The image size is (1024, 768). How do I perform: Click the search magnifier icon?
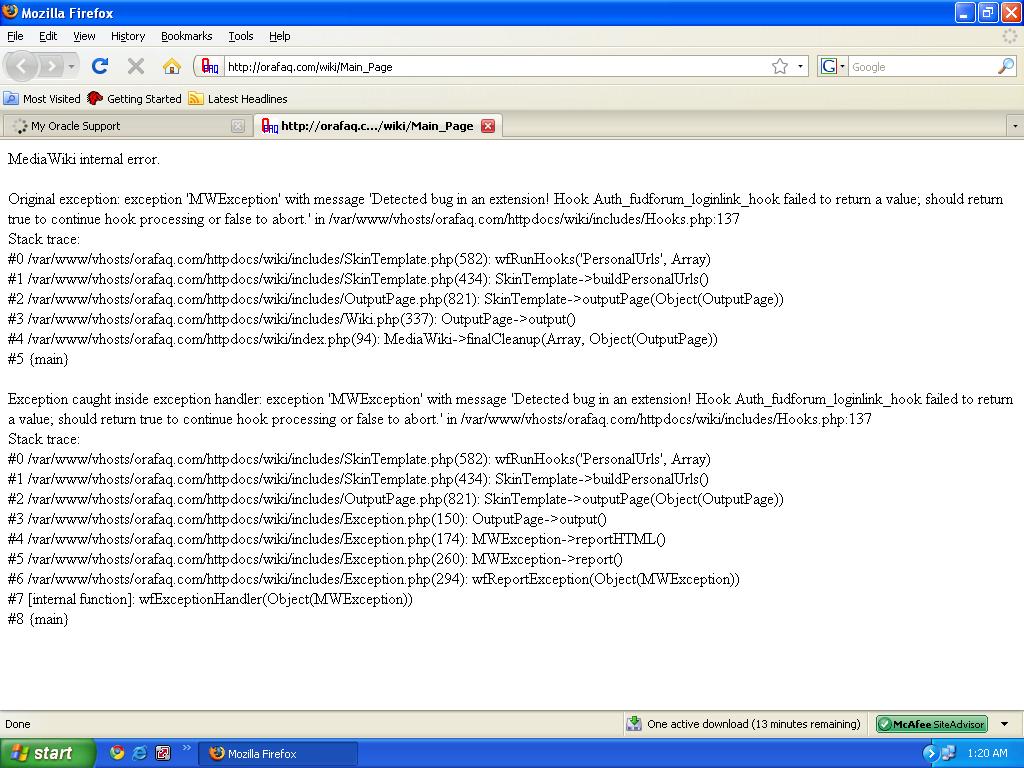1006,67
